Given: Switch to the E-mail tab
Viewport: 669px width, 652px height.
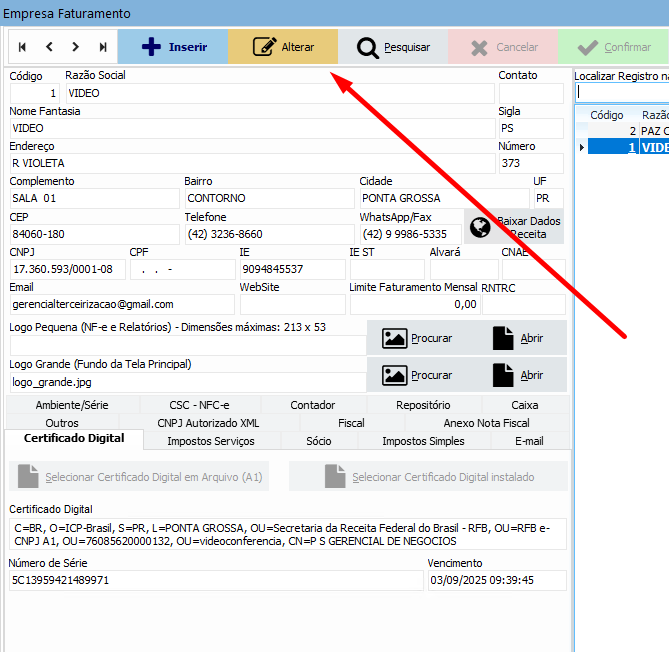Looking at the screenshot, I should pyautogui.click(x=529, y=441).
